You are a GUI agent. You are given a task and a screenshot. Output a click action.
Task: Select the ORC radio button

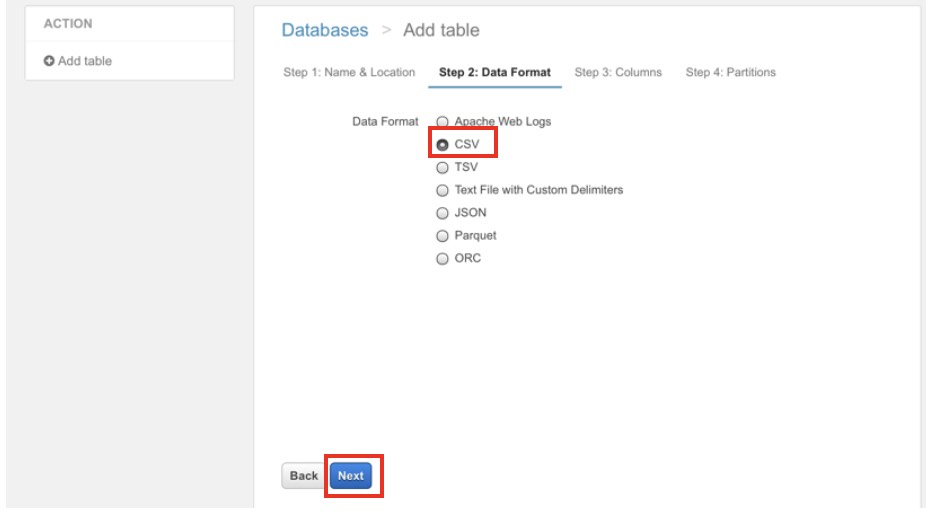[442, 259]
